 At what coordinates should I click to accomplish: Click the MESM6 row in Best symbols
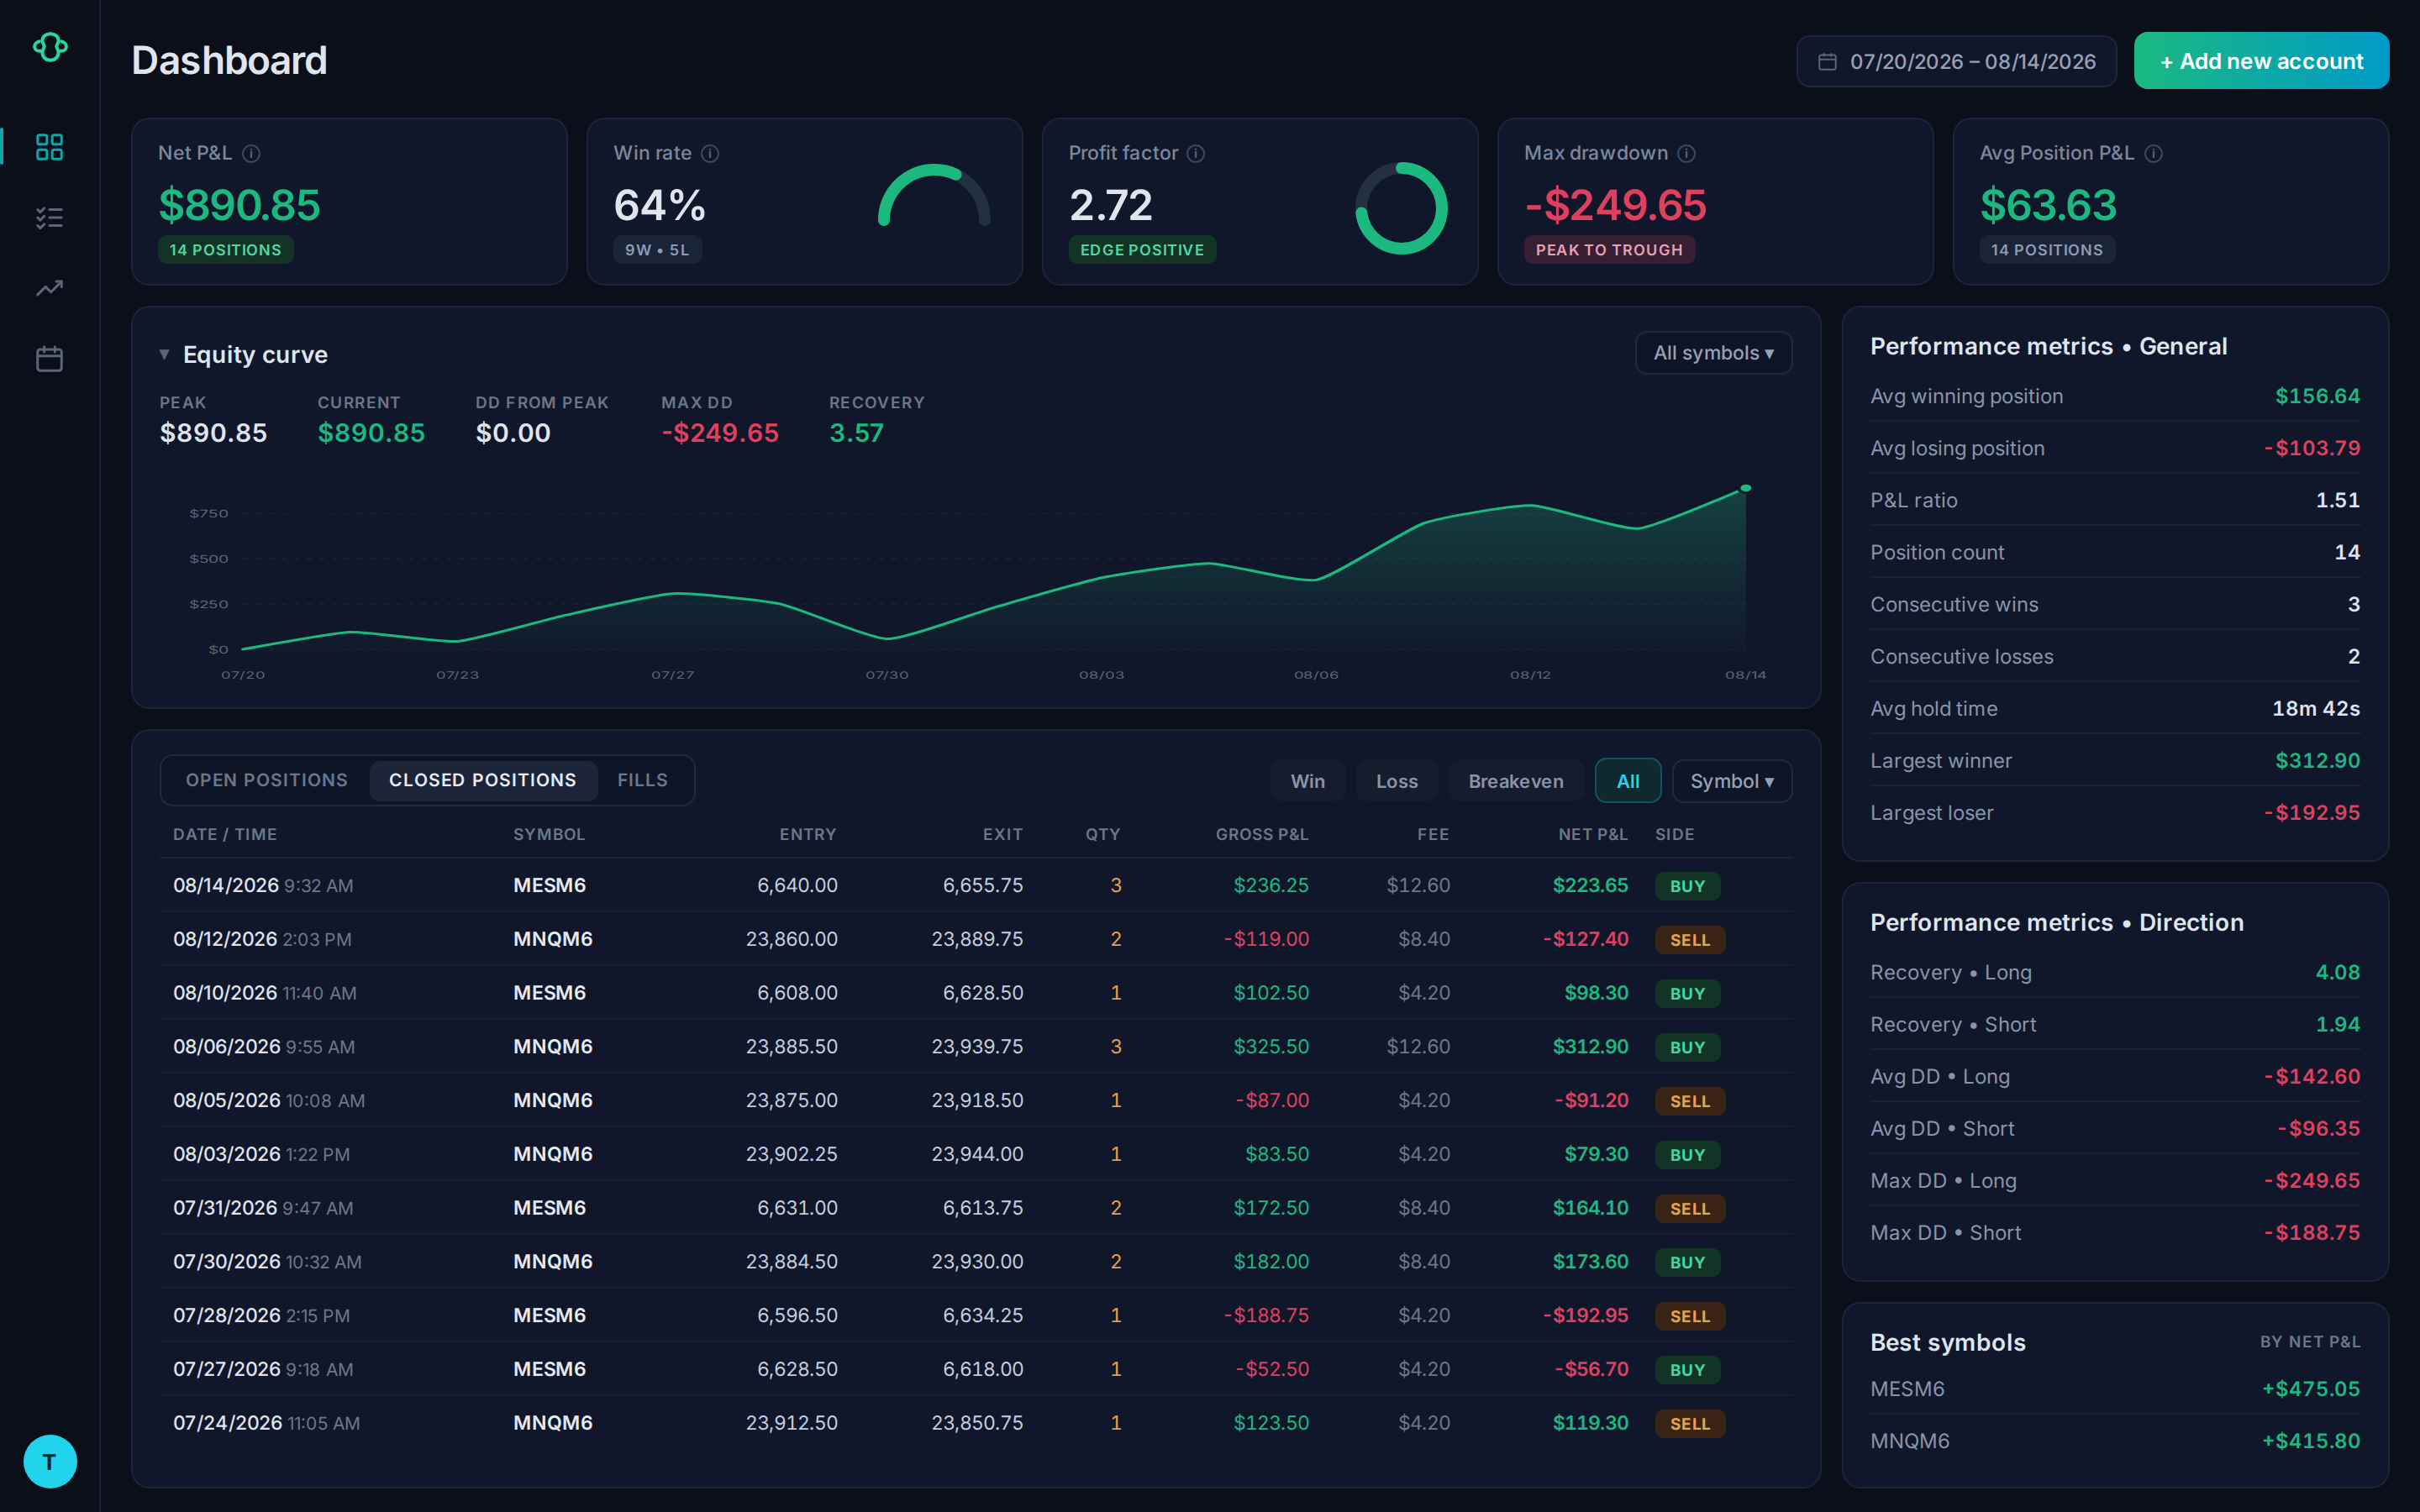(x=2114, y=1389)
